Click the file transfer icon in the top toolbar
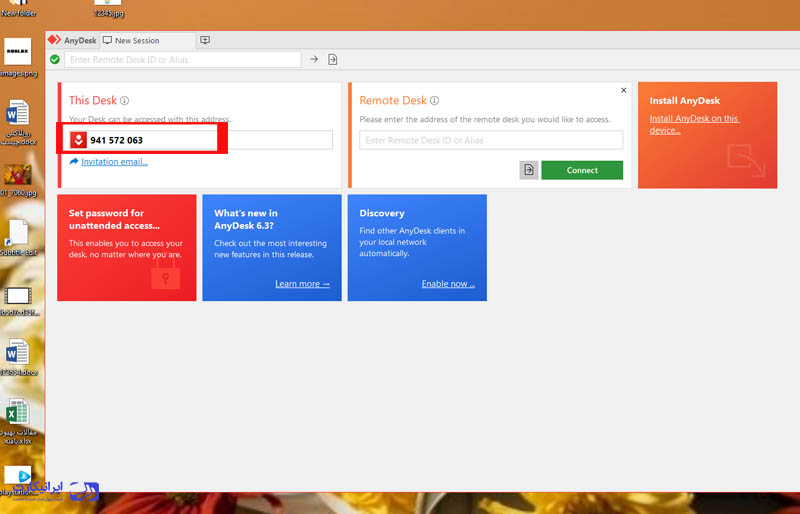The height and width of the screenshot is (514, 800). pos(333,60)
